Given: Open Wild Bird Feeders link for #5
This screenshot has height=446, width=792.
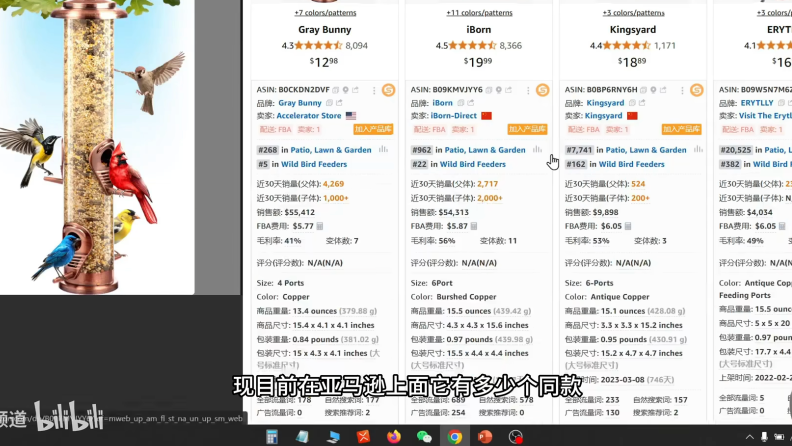Looking at the screenshot, I should [x=314, y=164].
